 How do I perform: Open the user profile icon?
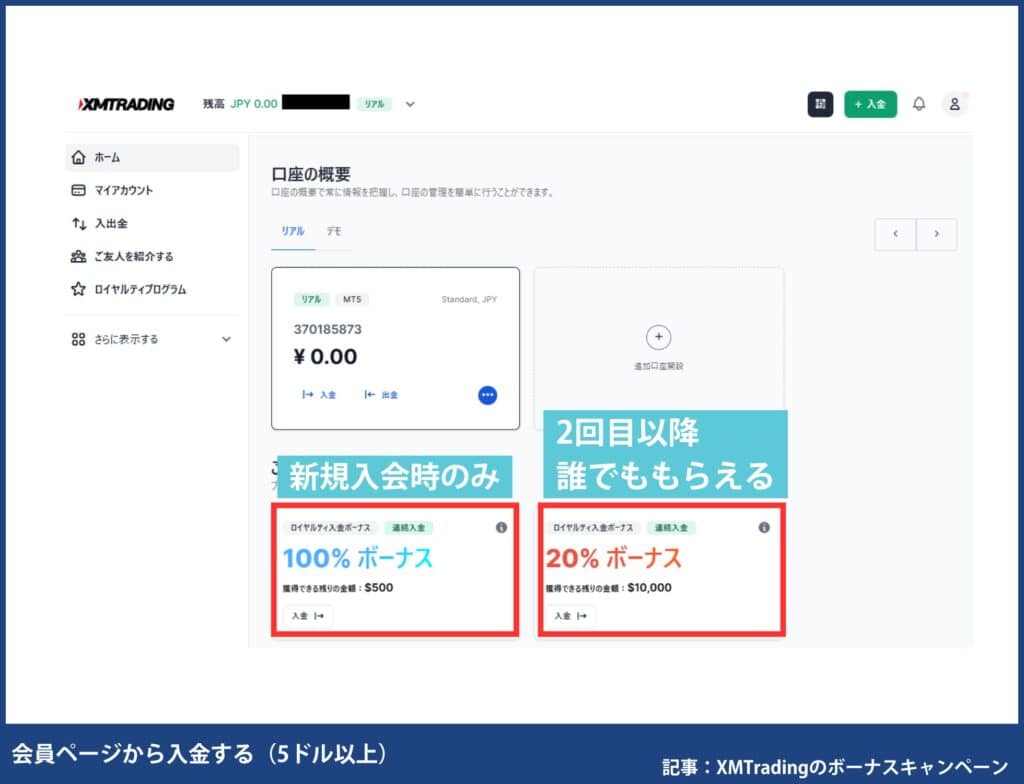point(954,104)
